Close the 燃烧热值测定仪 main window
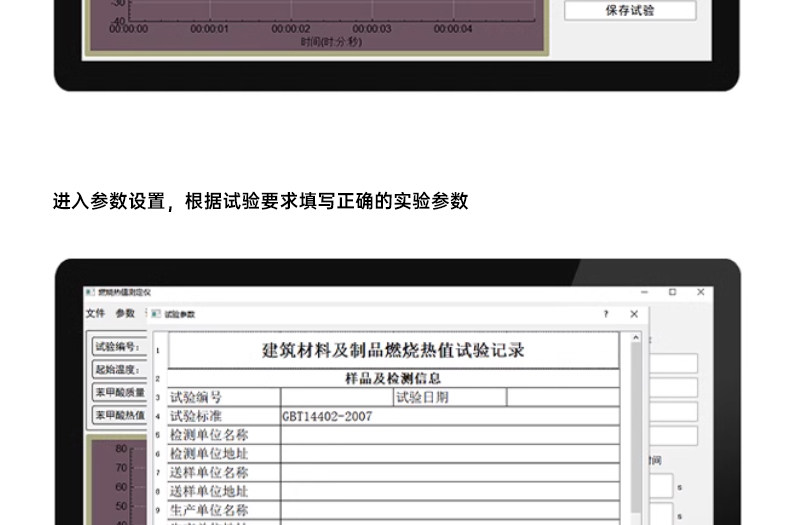790x525 pixels. pyautogui.click(x=700, y=292)
